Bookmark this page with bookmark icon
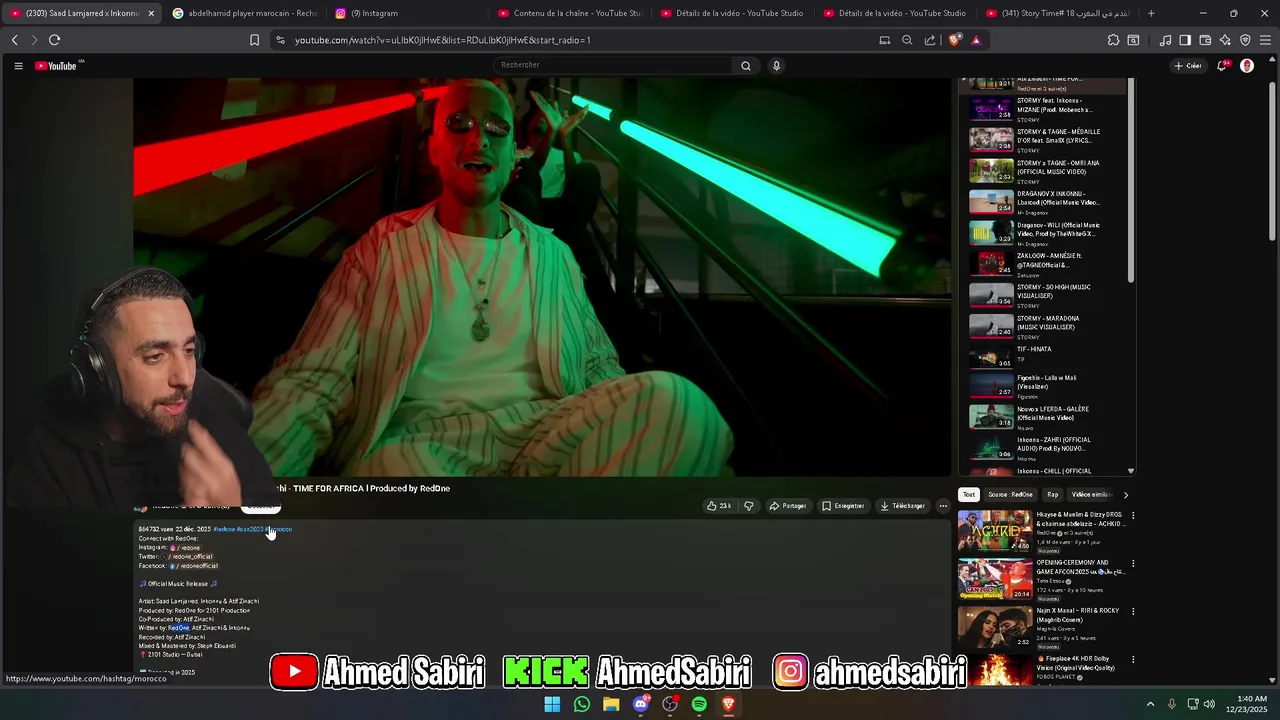Screen dimensions: 1280x720 (254, 40)
